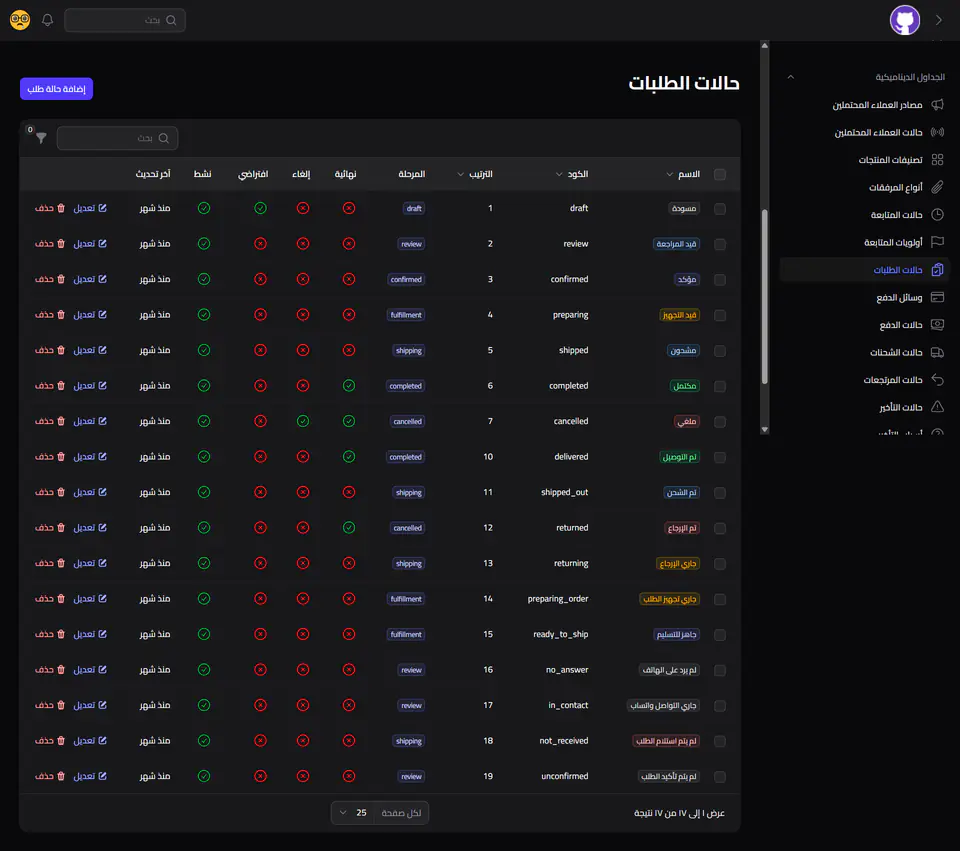Click the return arrow icon for حالات المرتجعات
The image size is (960, 851).
pos(937,380)
